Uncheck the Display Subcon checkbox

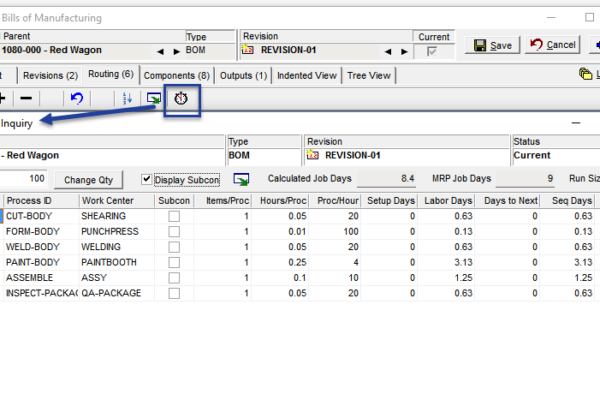click(x=146, y=179)
